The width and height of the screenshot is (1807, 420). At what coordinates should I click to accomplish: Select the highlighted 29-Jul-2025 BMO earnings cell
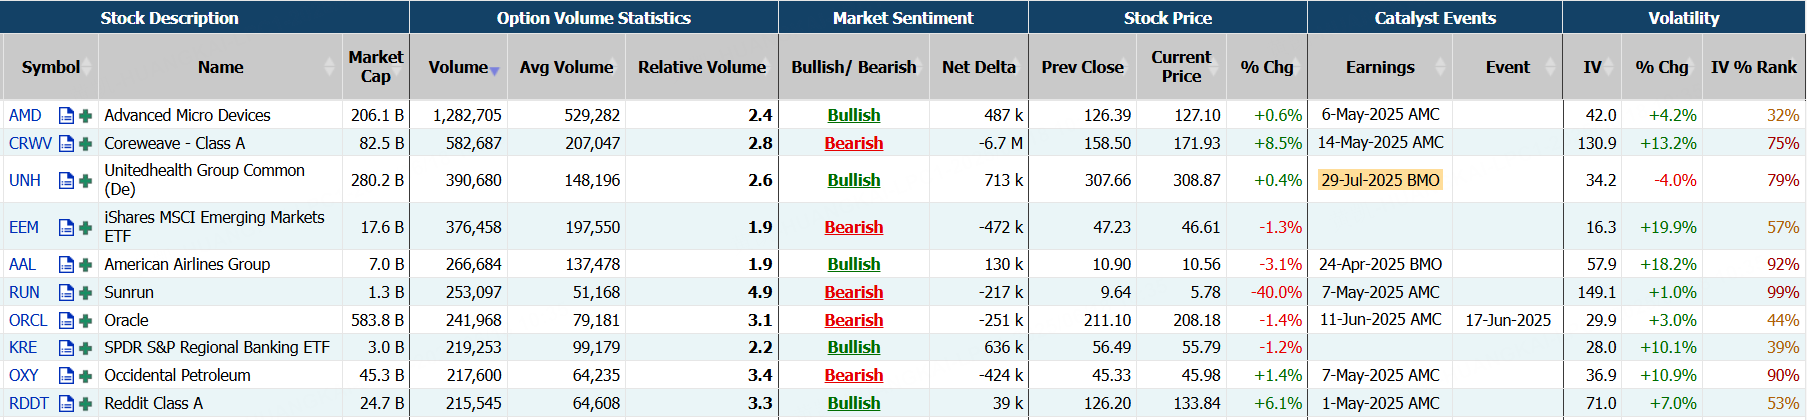tap(1380, 181)
